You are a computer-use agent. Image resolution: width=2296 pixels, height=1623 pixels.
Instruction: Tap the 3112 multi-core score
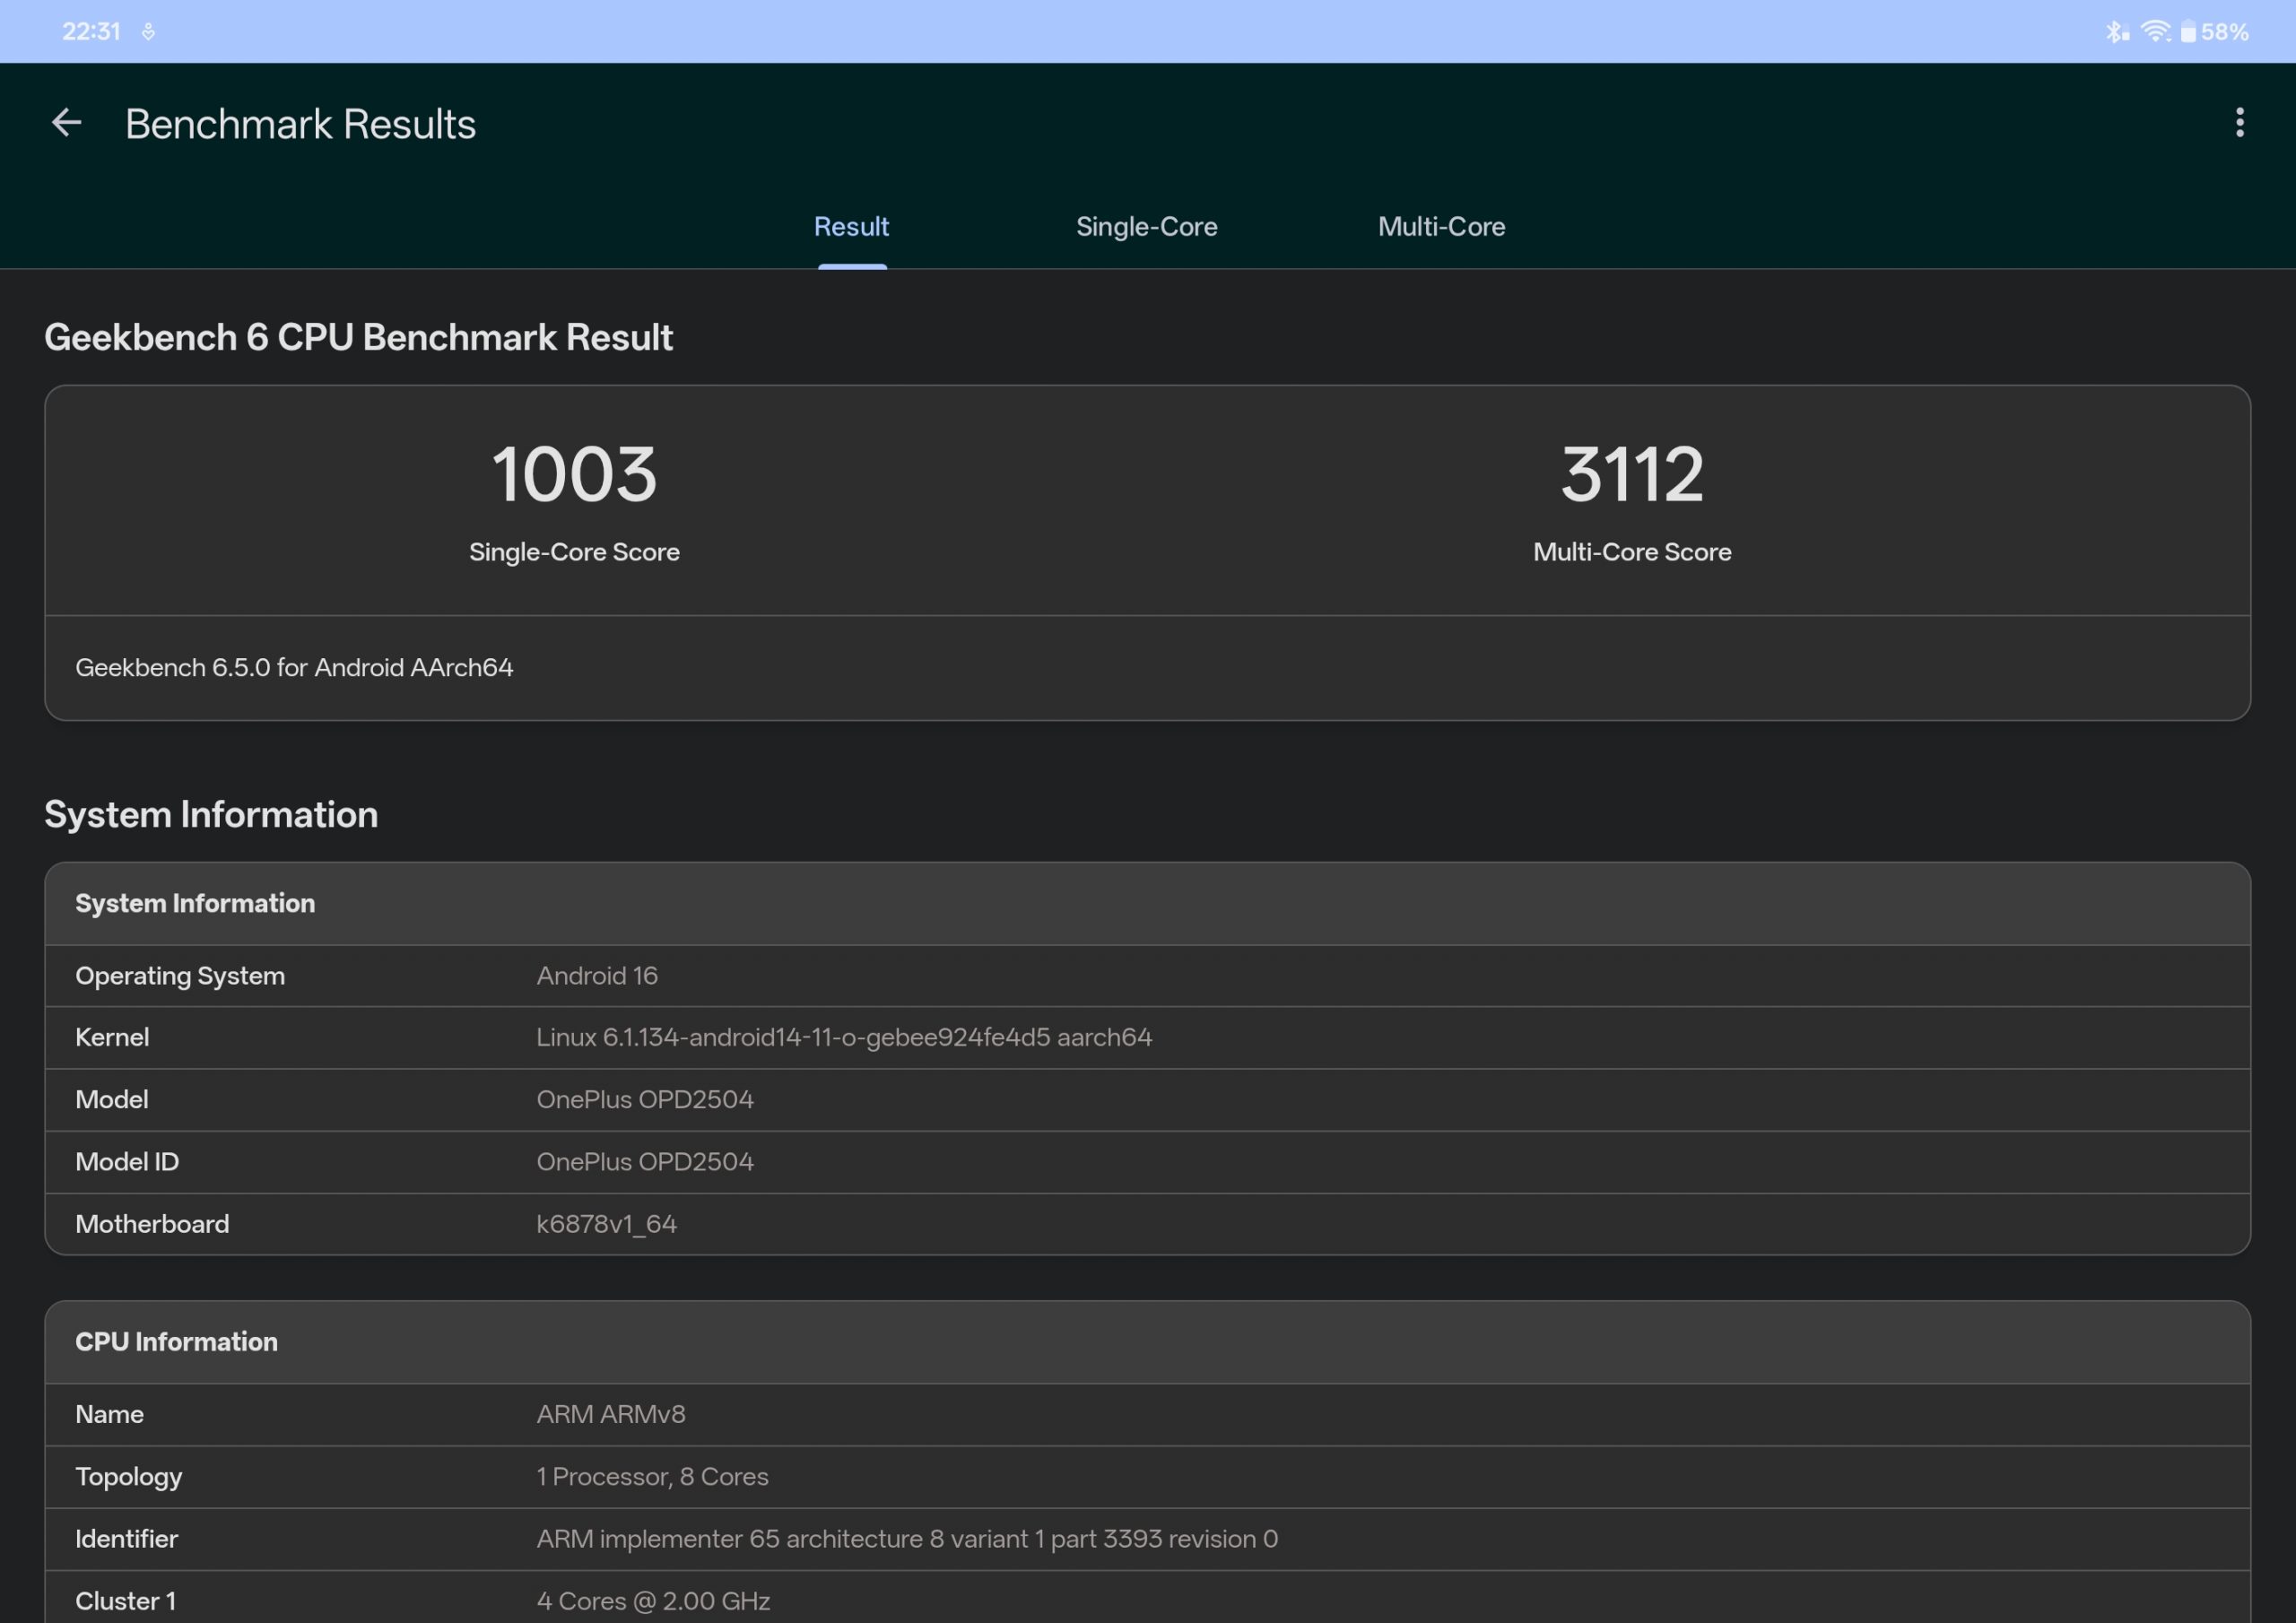coord(1631,475)
